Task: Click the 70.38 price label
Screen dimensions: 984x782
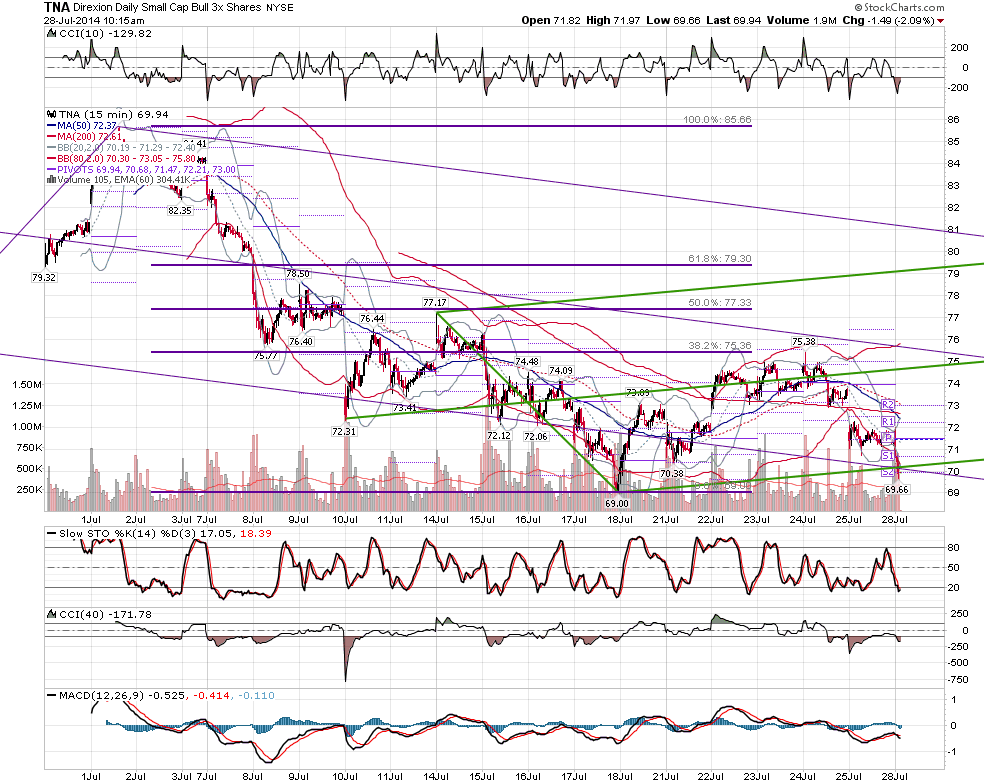Action: [x=671, y=474]
